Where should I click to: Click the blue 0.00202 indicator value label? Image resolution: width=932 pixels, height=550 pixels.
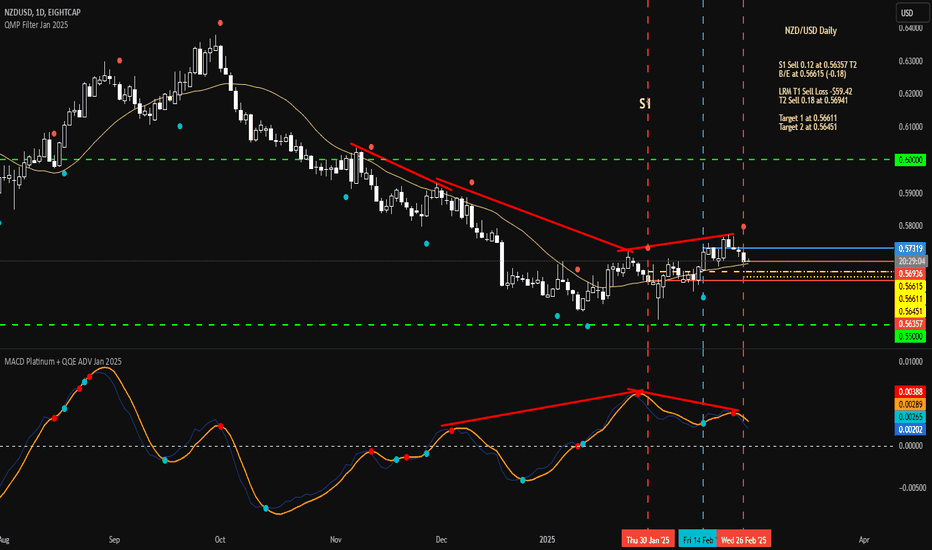point(910,429)
